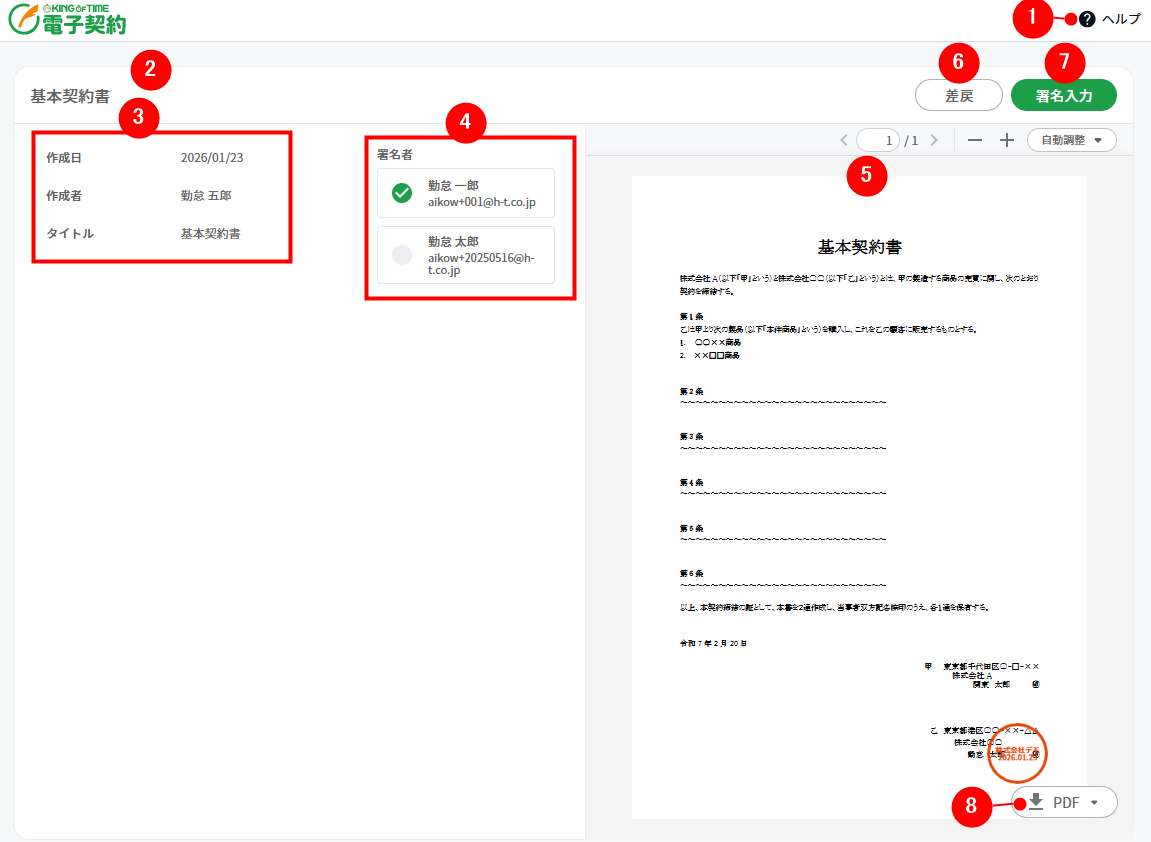Zoom in using the plus icon

(x=1006, y=140)
